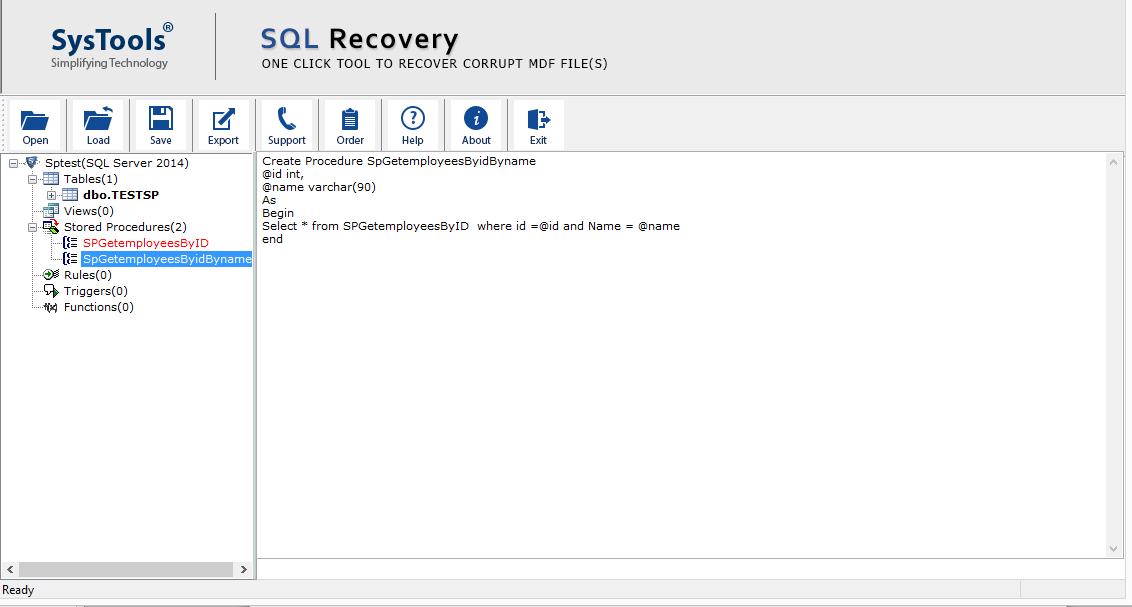Click the Order clipboard icon
Image resolution: width=1132 pixels, height=607 pixels.
tap(349, 119)
